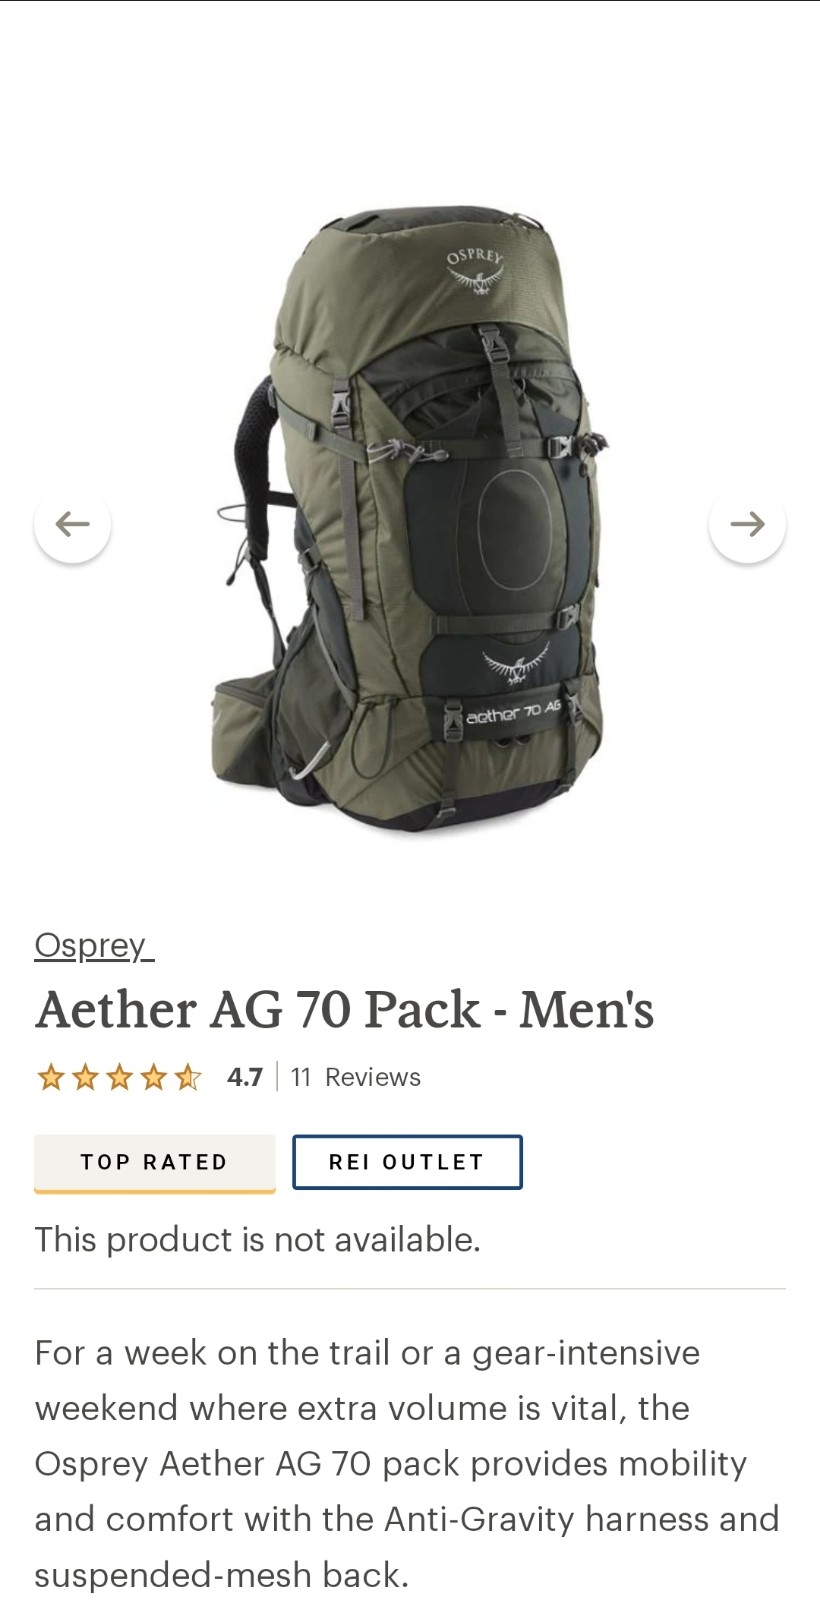Screen dimensions: 820x1600
Task: Select the REI OUTLET badge
Action: point(407,1162)
